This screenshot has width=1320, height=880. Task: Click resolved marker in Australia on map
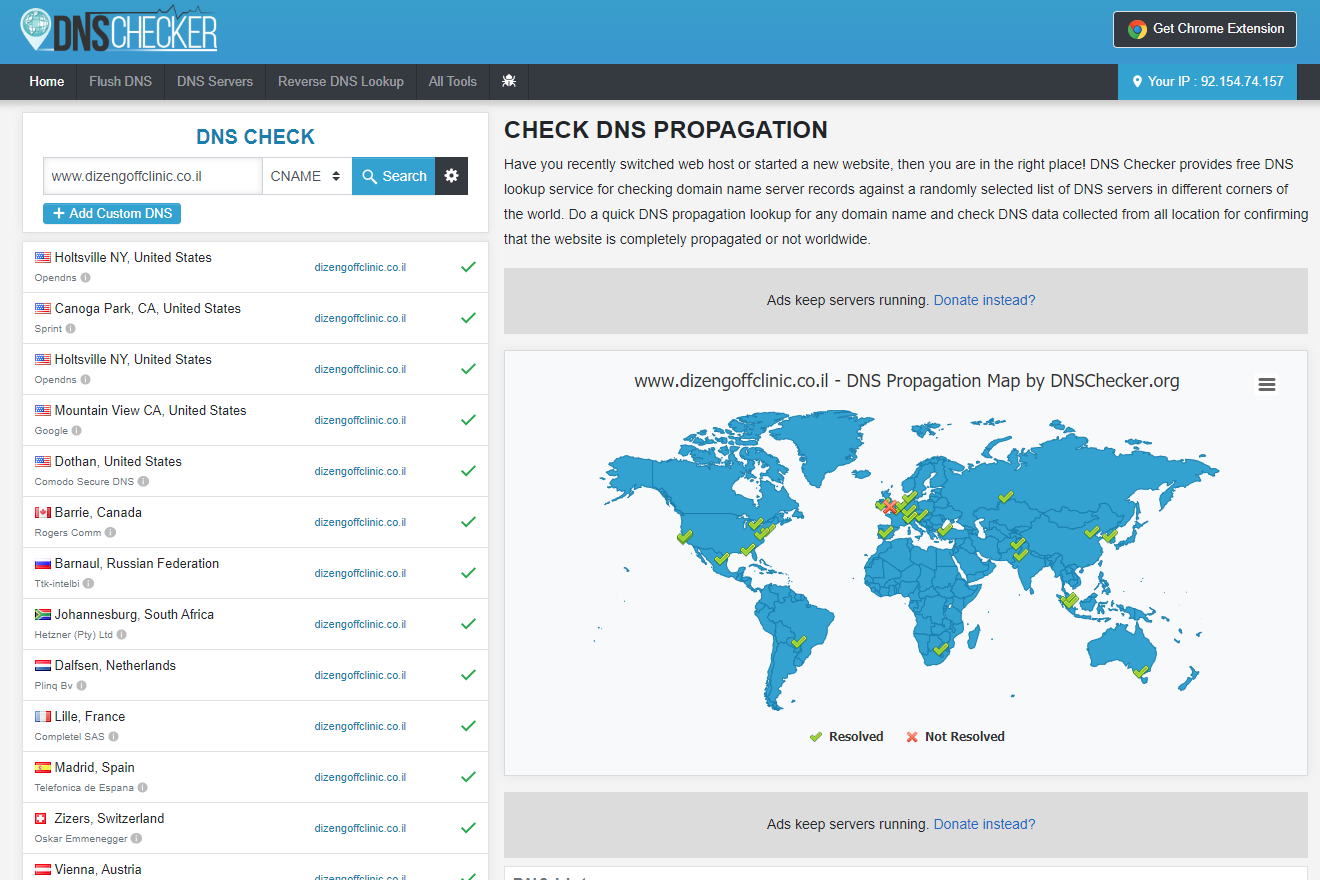pos(1141,671)
